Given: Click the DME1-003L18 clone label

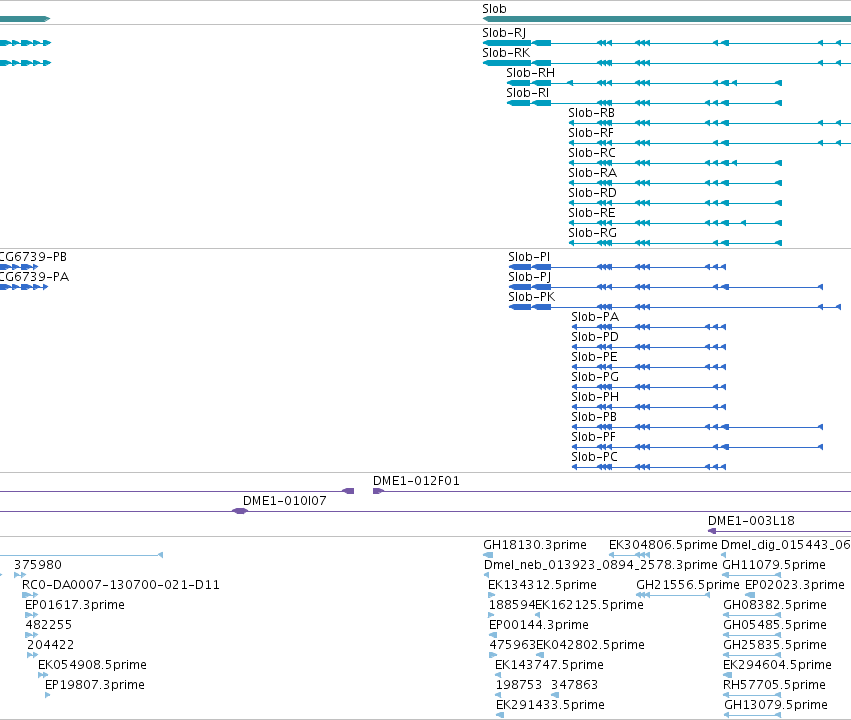Looking at the screenshot, I should pos(751,521).
